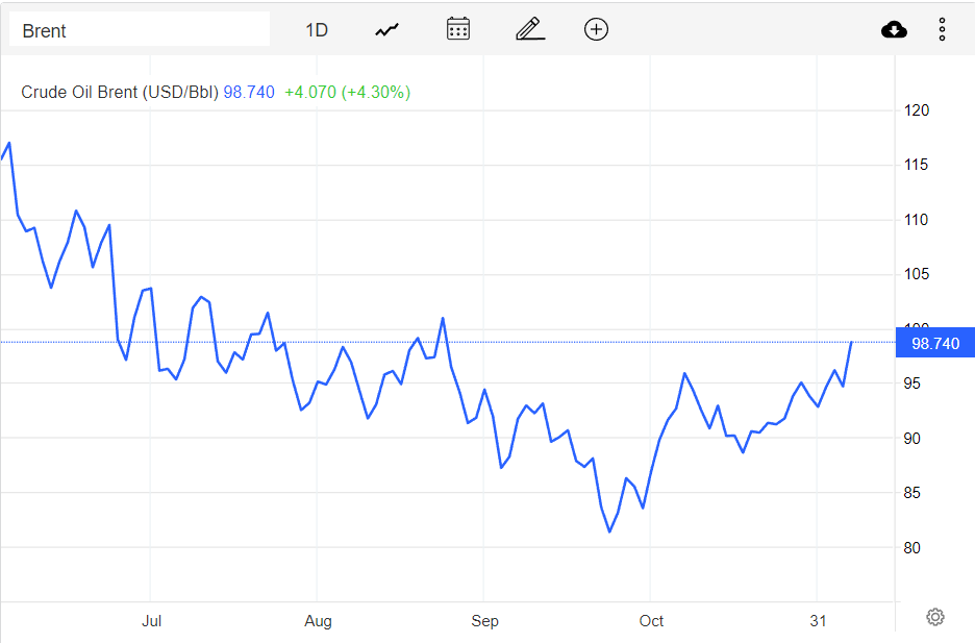Open the three-dot more options menu

point(942,30)
